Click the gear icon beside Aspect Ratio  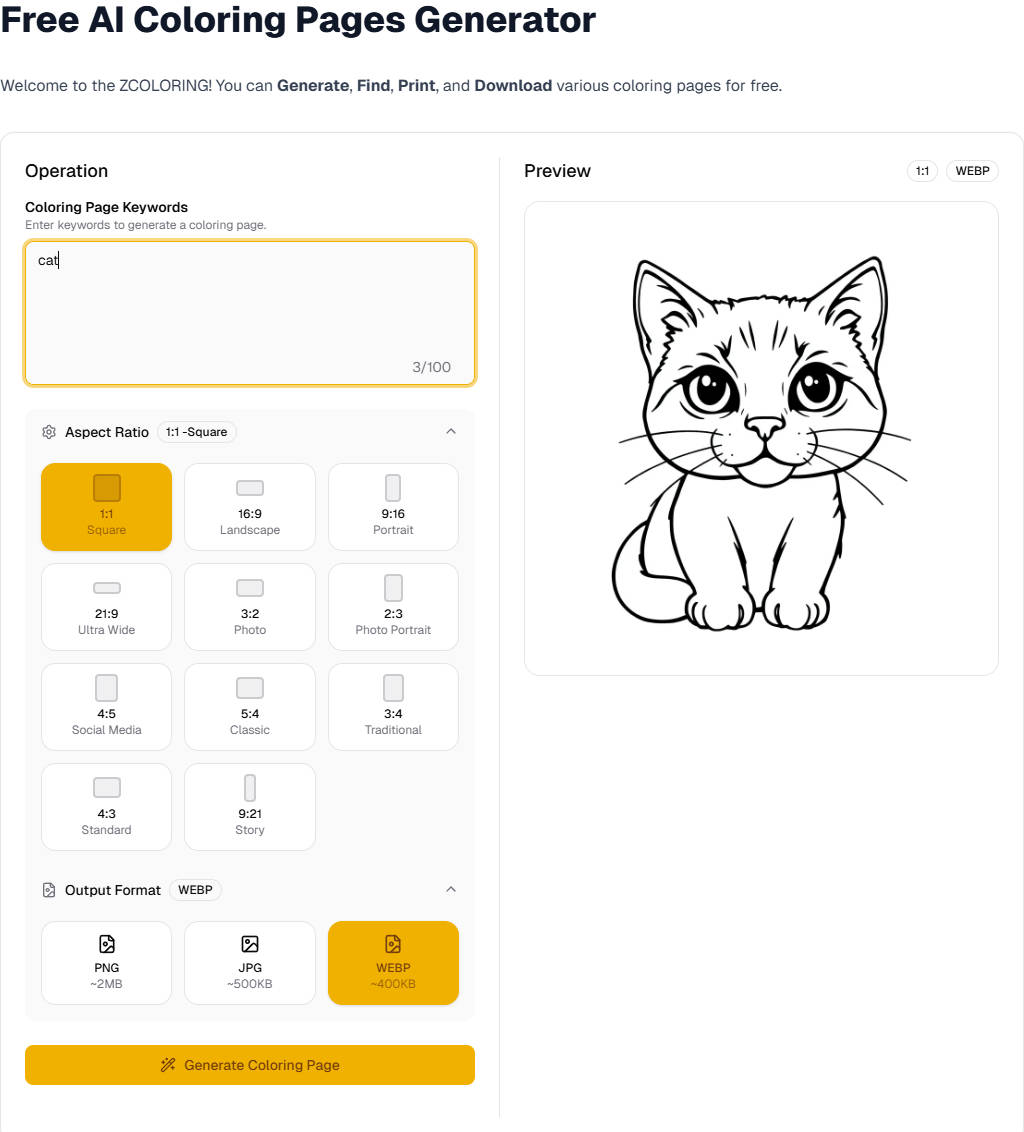coord(49,432)
